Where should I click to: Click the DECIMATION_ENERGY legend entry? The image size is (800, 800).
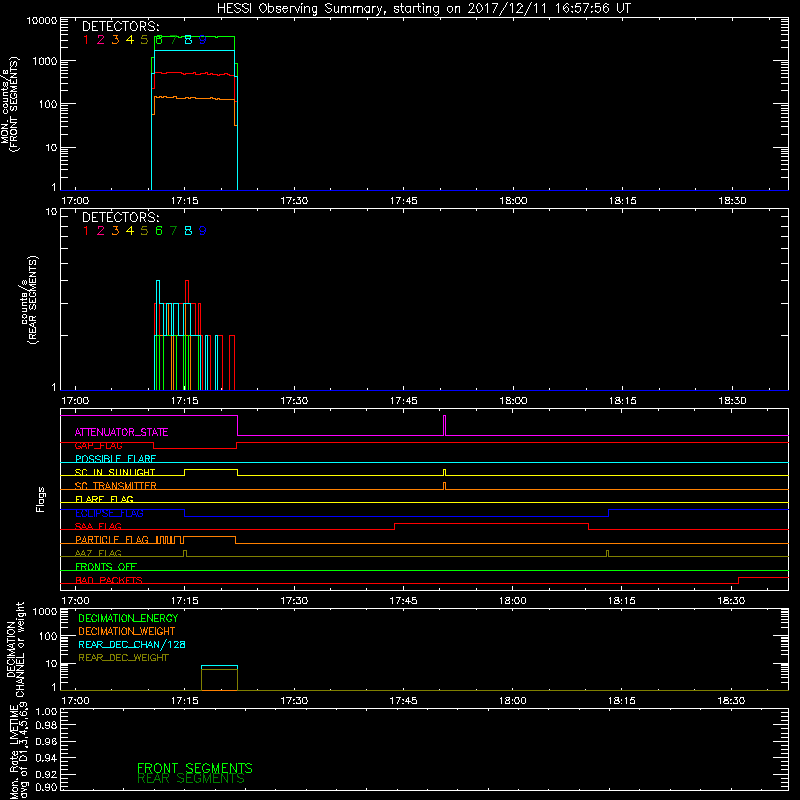[128, 618]
